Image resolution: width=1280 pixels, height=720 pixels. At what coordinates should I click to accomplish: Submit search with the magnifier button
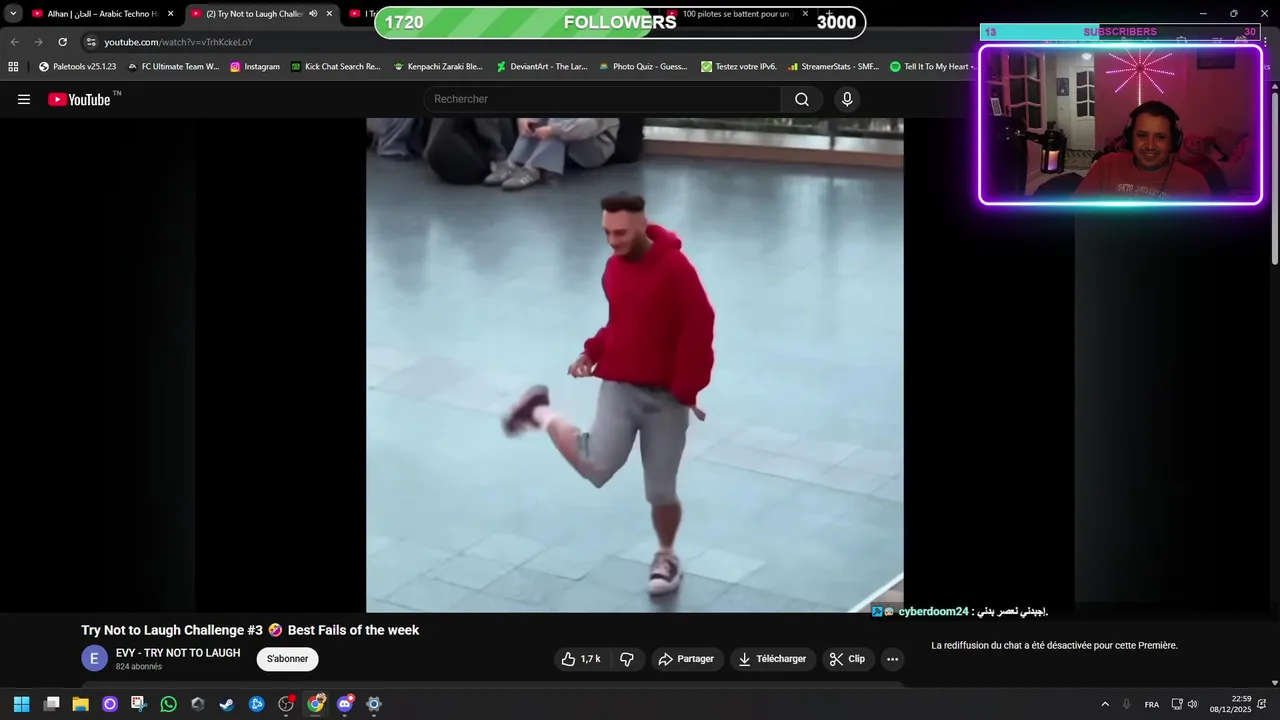pos(802,99)
